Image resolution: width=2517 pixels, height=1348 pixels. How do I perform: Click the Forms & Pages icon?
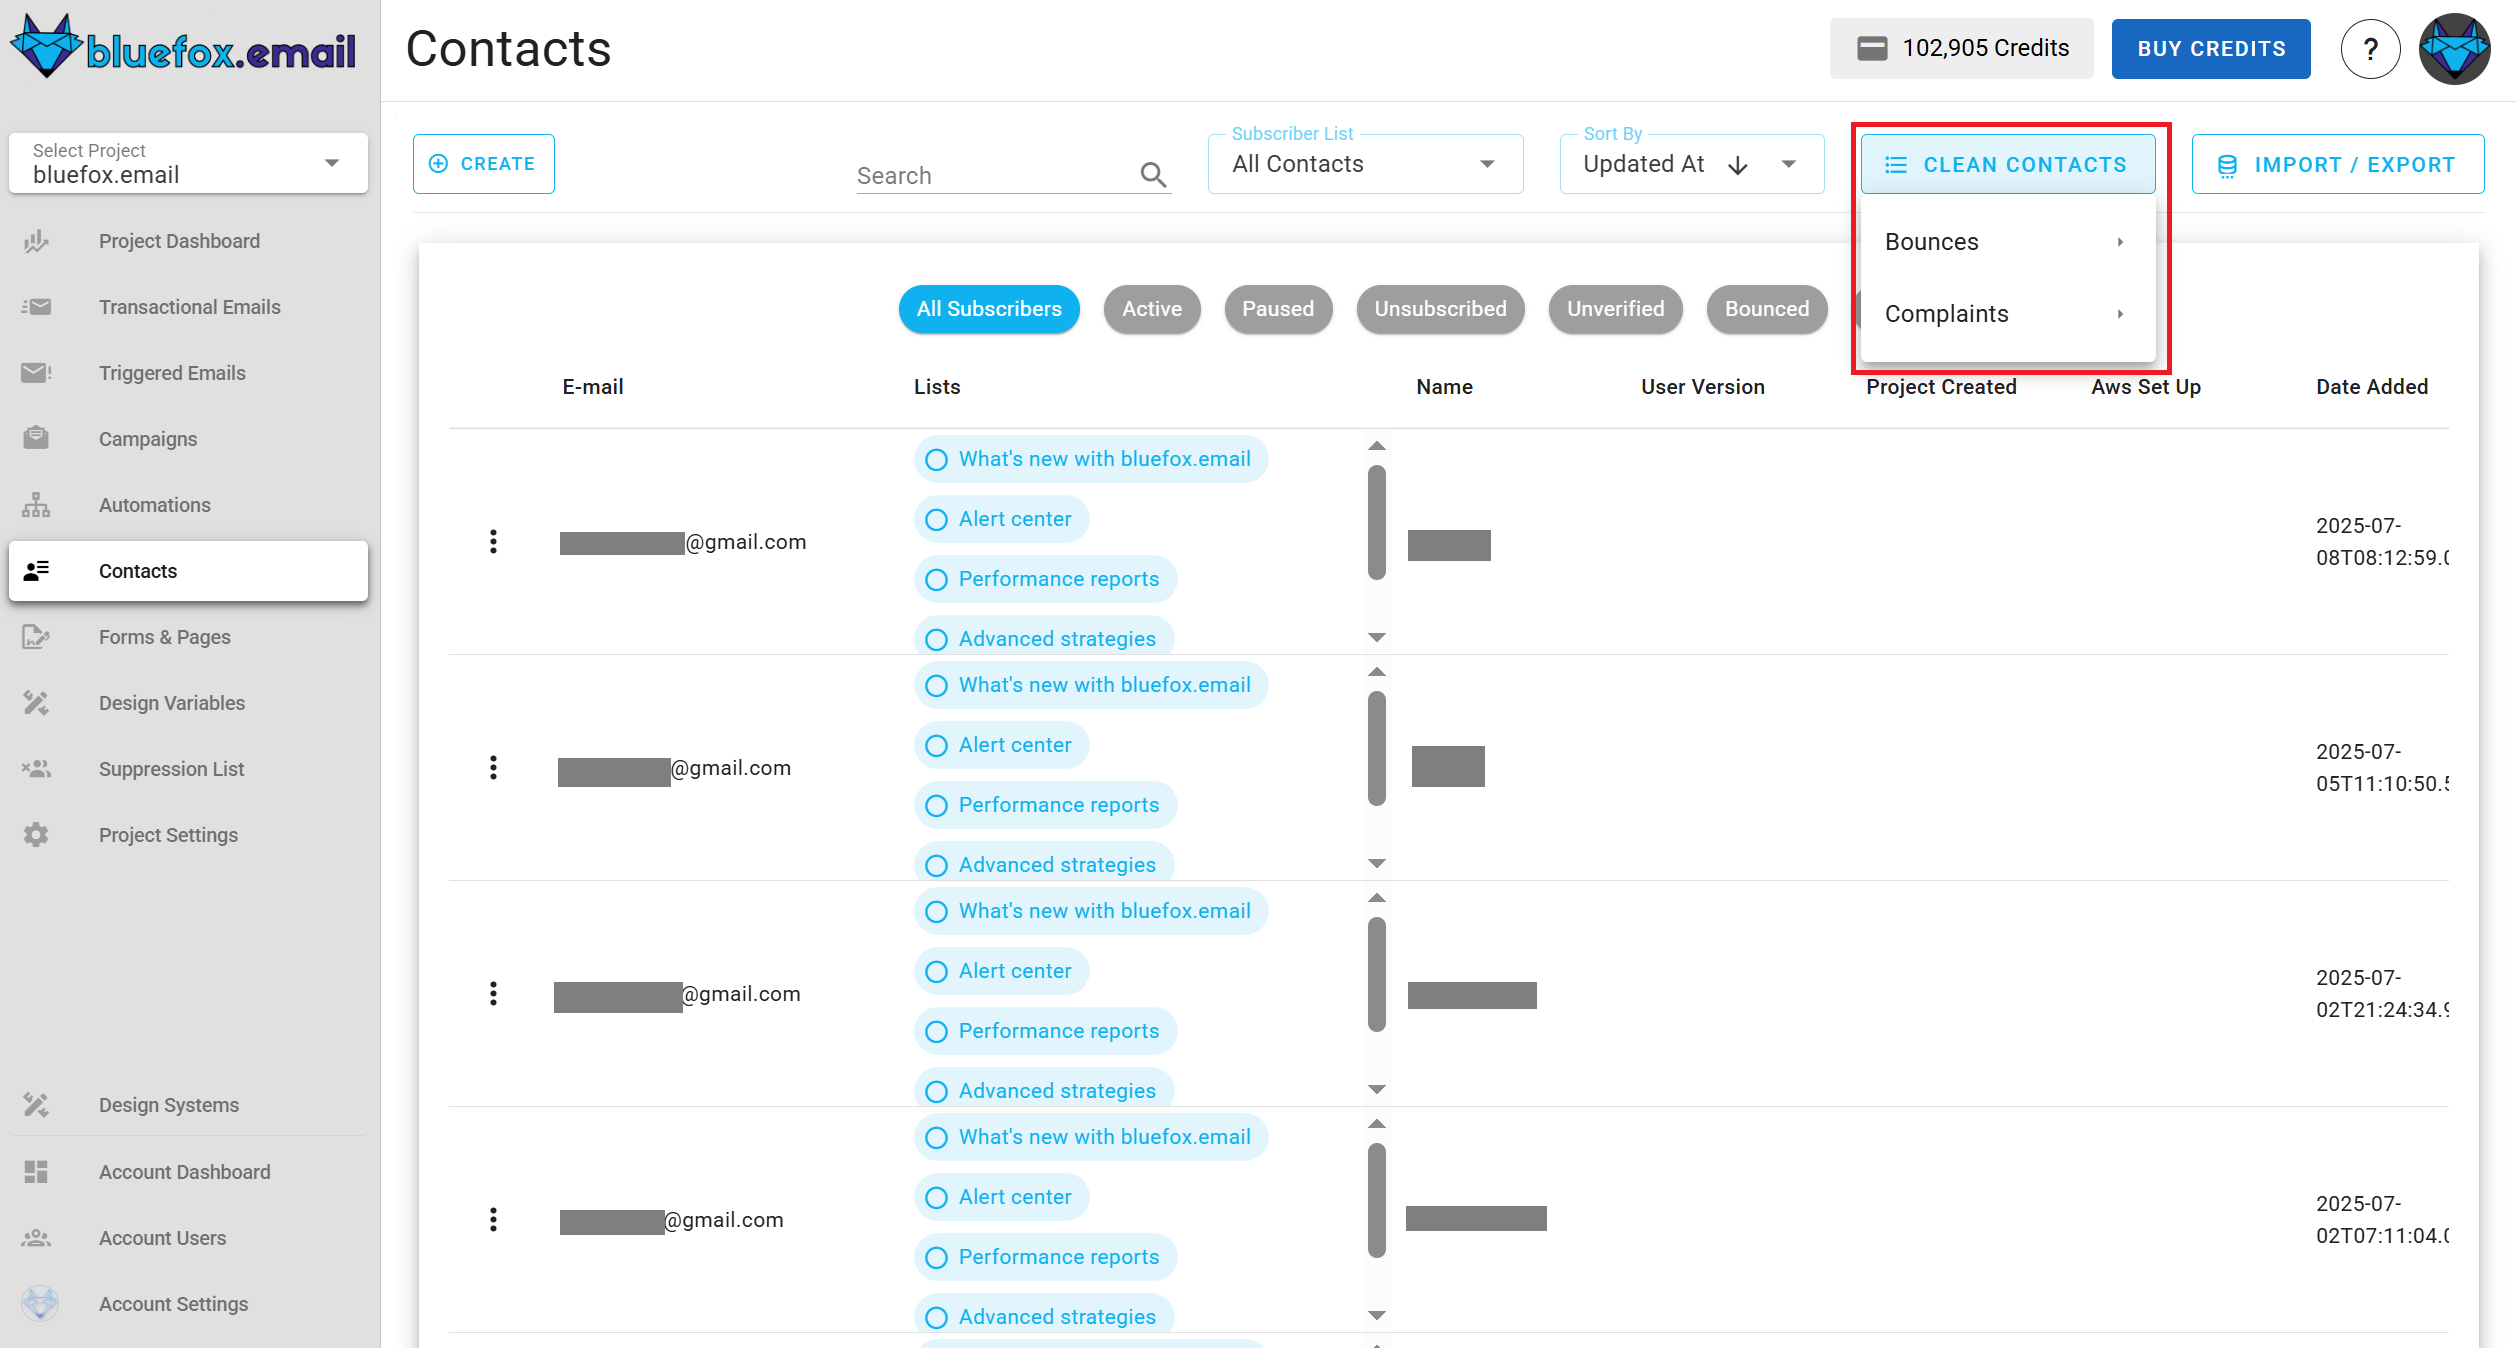(36, 637)
